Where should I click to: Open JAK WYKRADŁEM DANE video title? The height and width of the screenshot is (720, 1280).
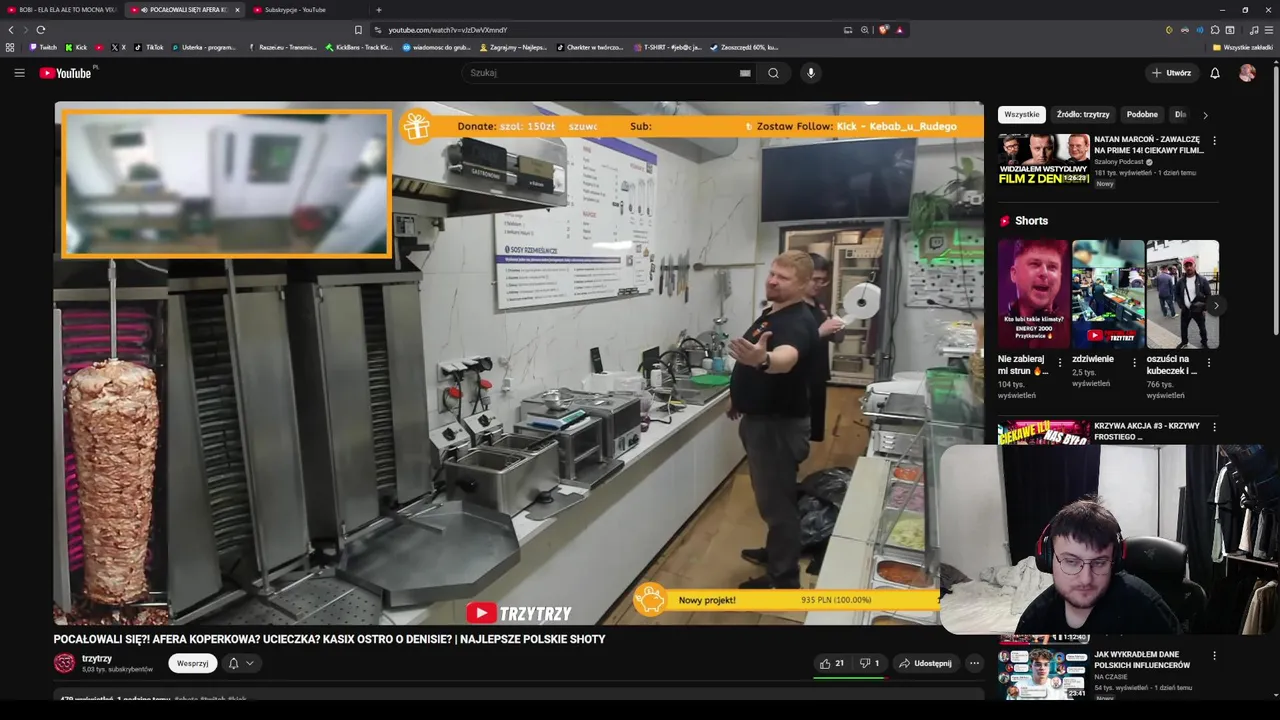coord(1142,660)
